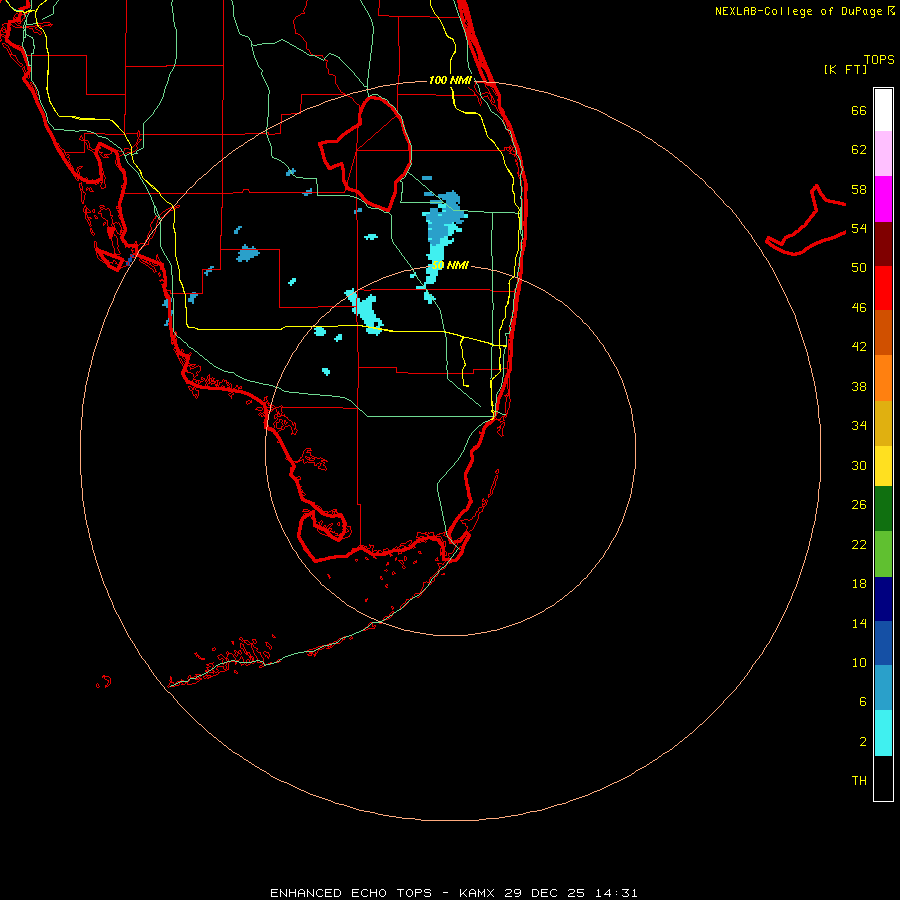Click the K FT units label
Screen dimensions: 900x900
pyautogui.click(x=845, y=69)
